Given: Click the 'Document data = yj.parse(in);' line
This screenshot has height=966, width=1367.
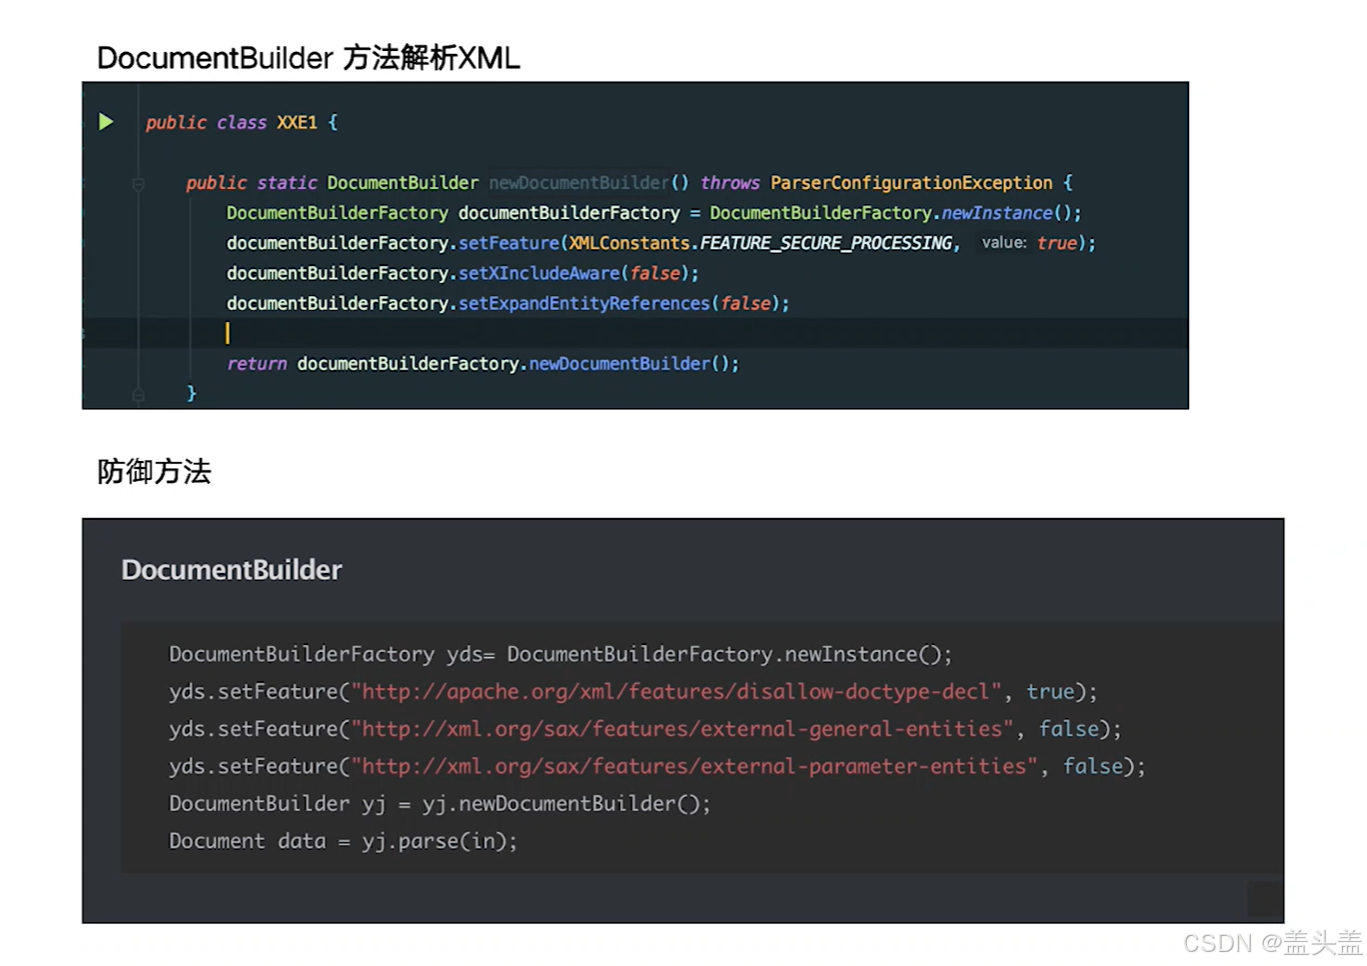Looking at the screenshot, I should pos(343,841).
